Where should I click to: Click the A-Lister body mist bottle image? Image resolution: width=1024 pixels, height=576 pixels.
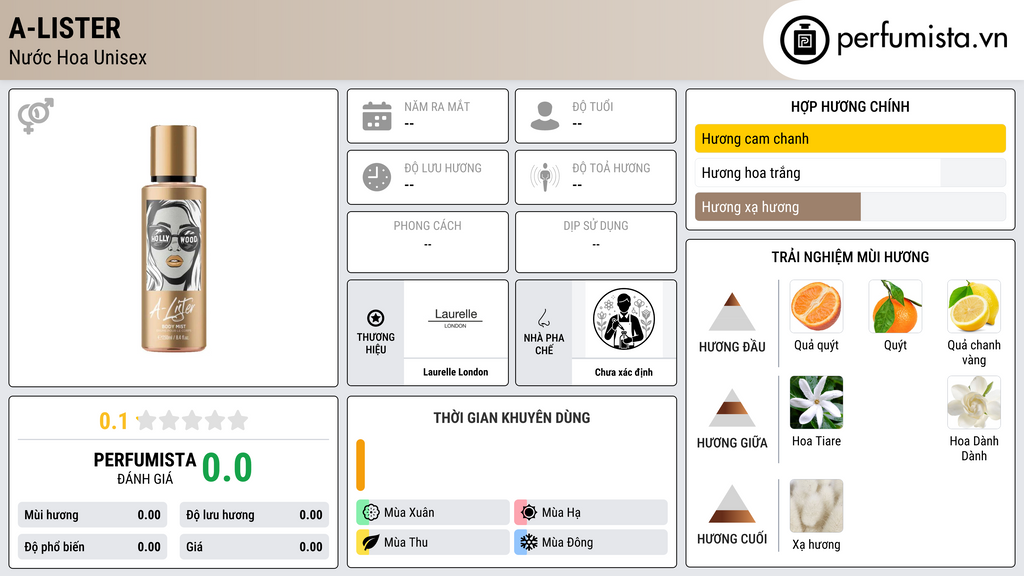point(174,238)
